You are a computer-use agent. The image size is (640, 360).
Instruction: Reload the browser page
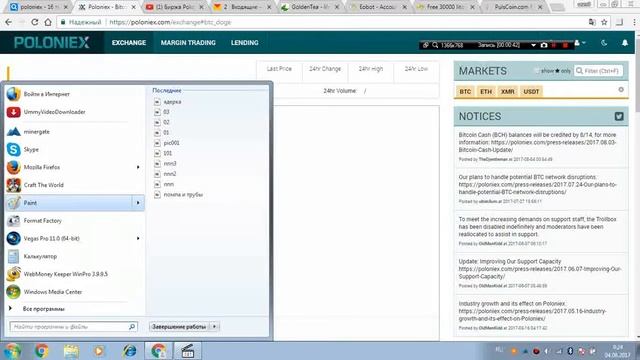pos(35,22)
